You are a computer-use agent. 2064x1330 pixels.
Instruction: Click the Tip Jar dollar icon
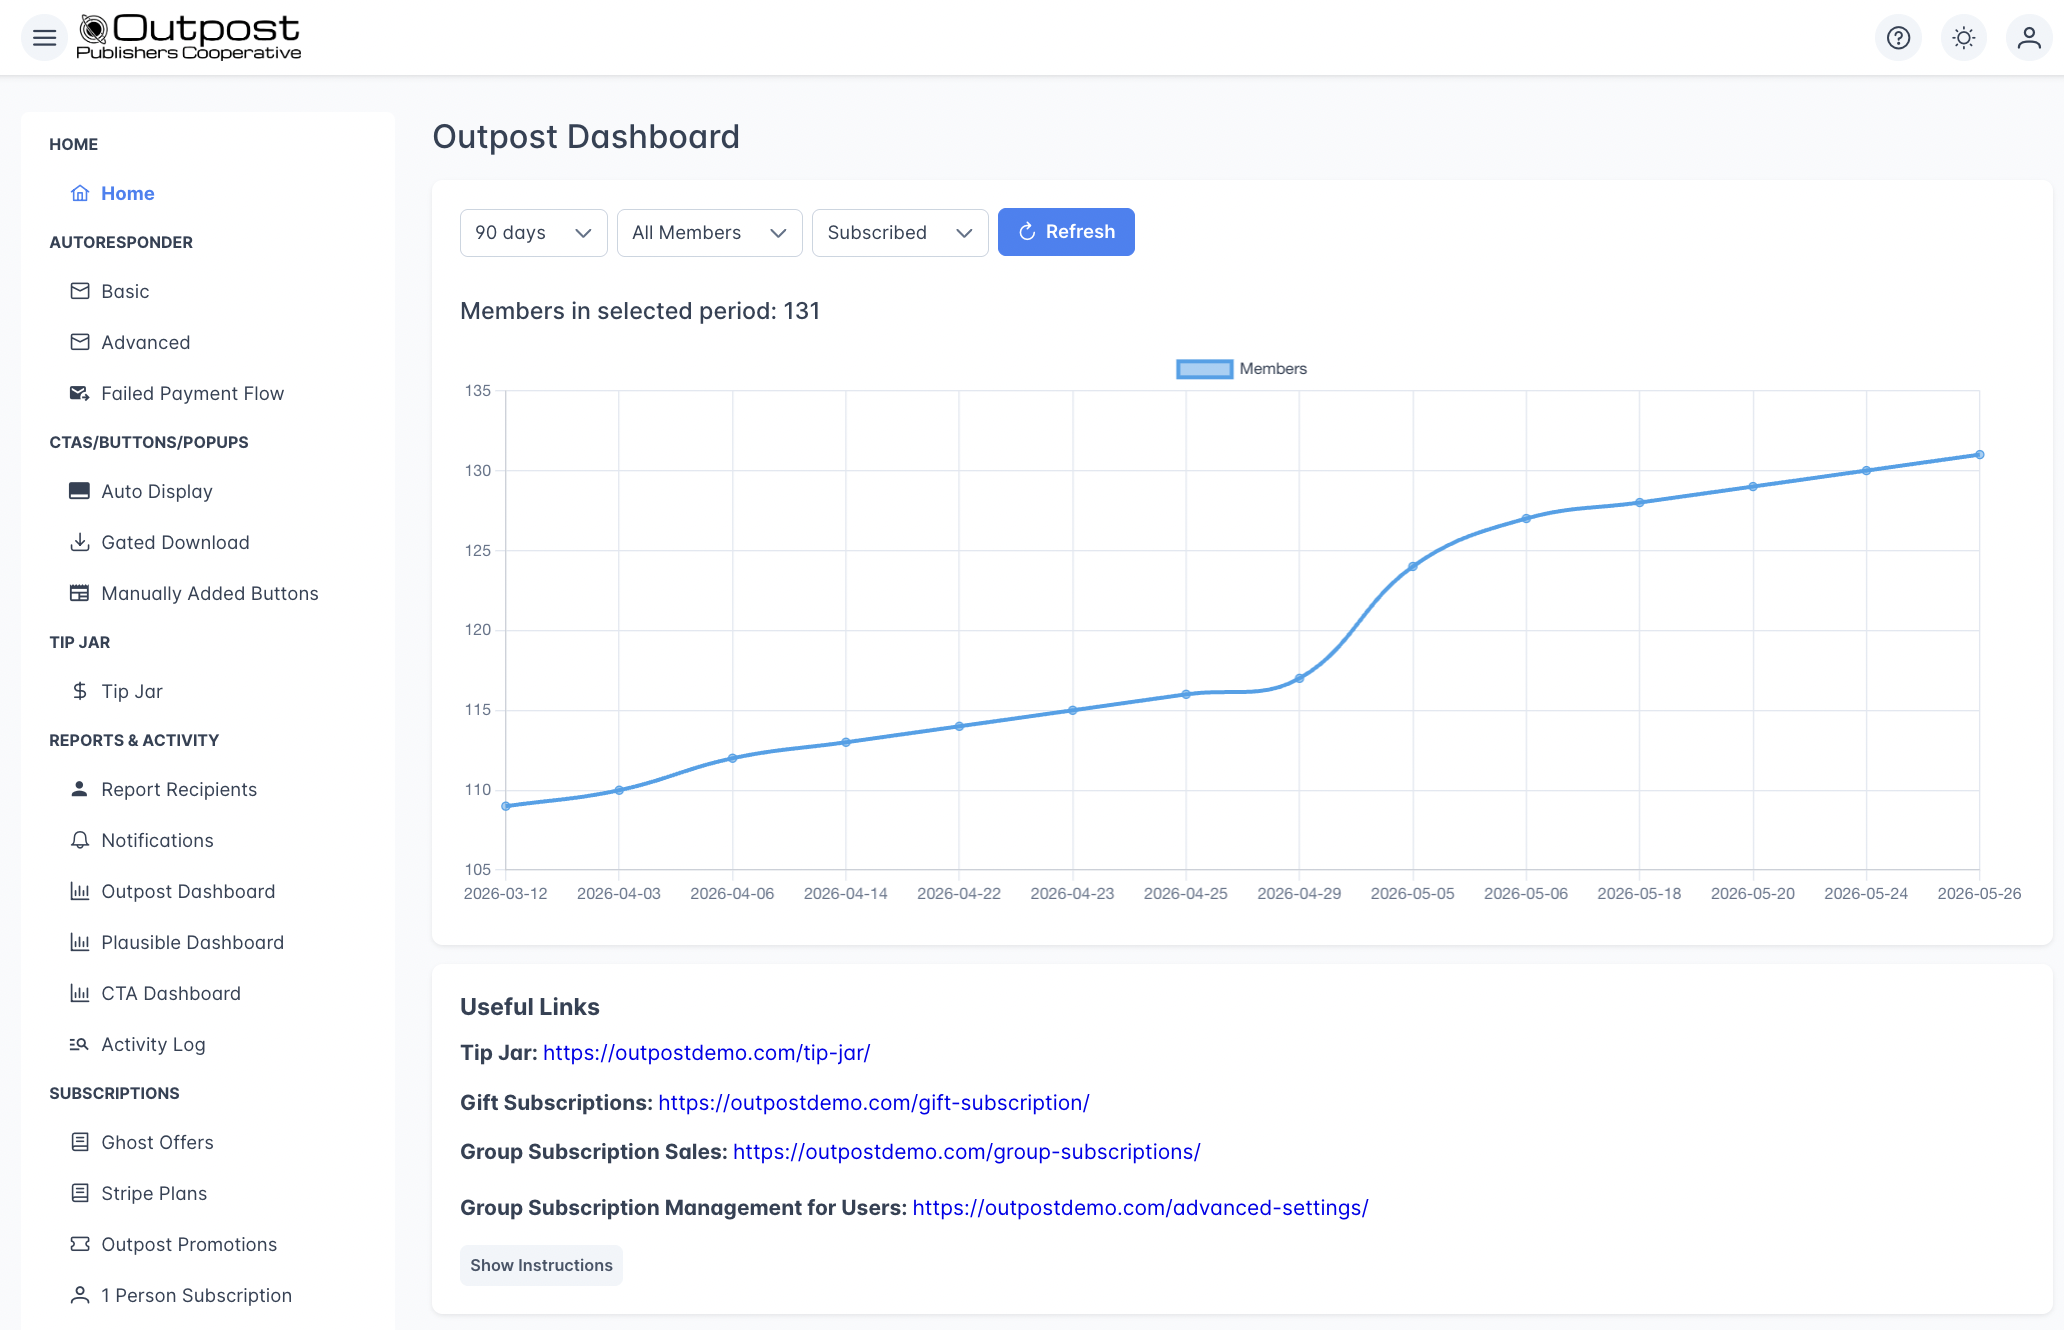[80, 691]
